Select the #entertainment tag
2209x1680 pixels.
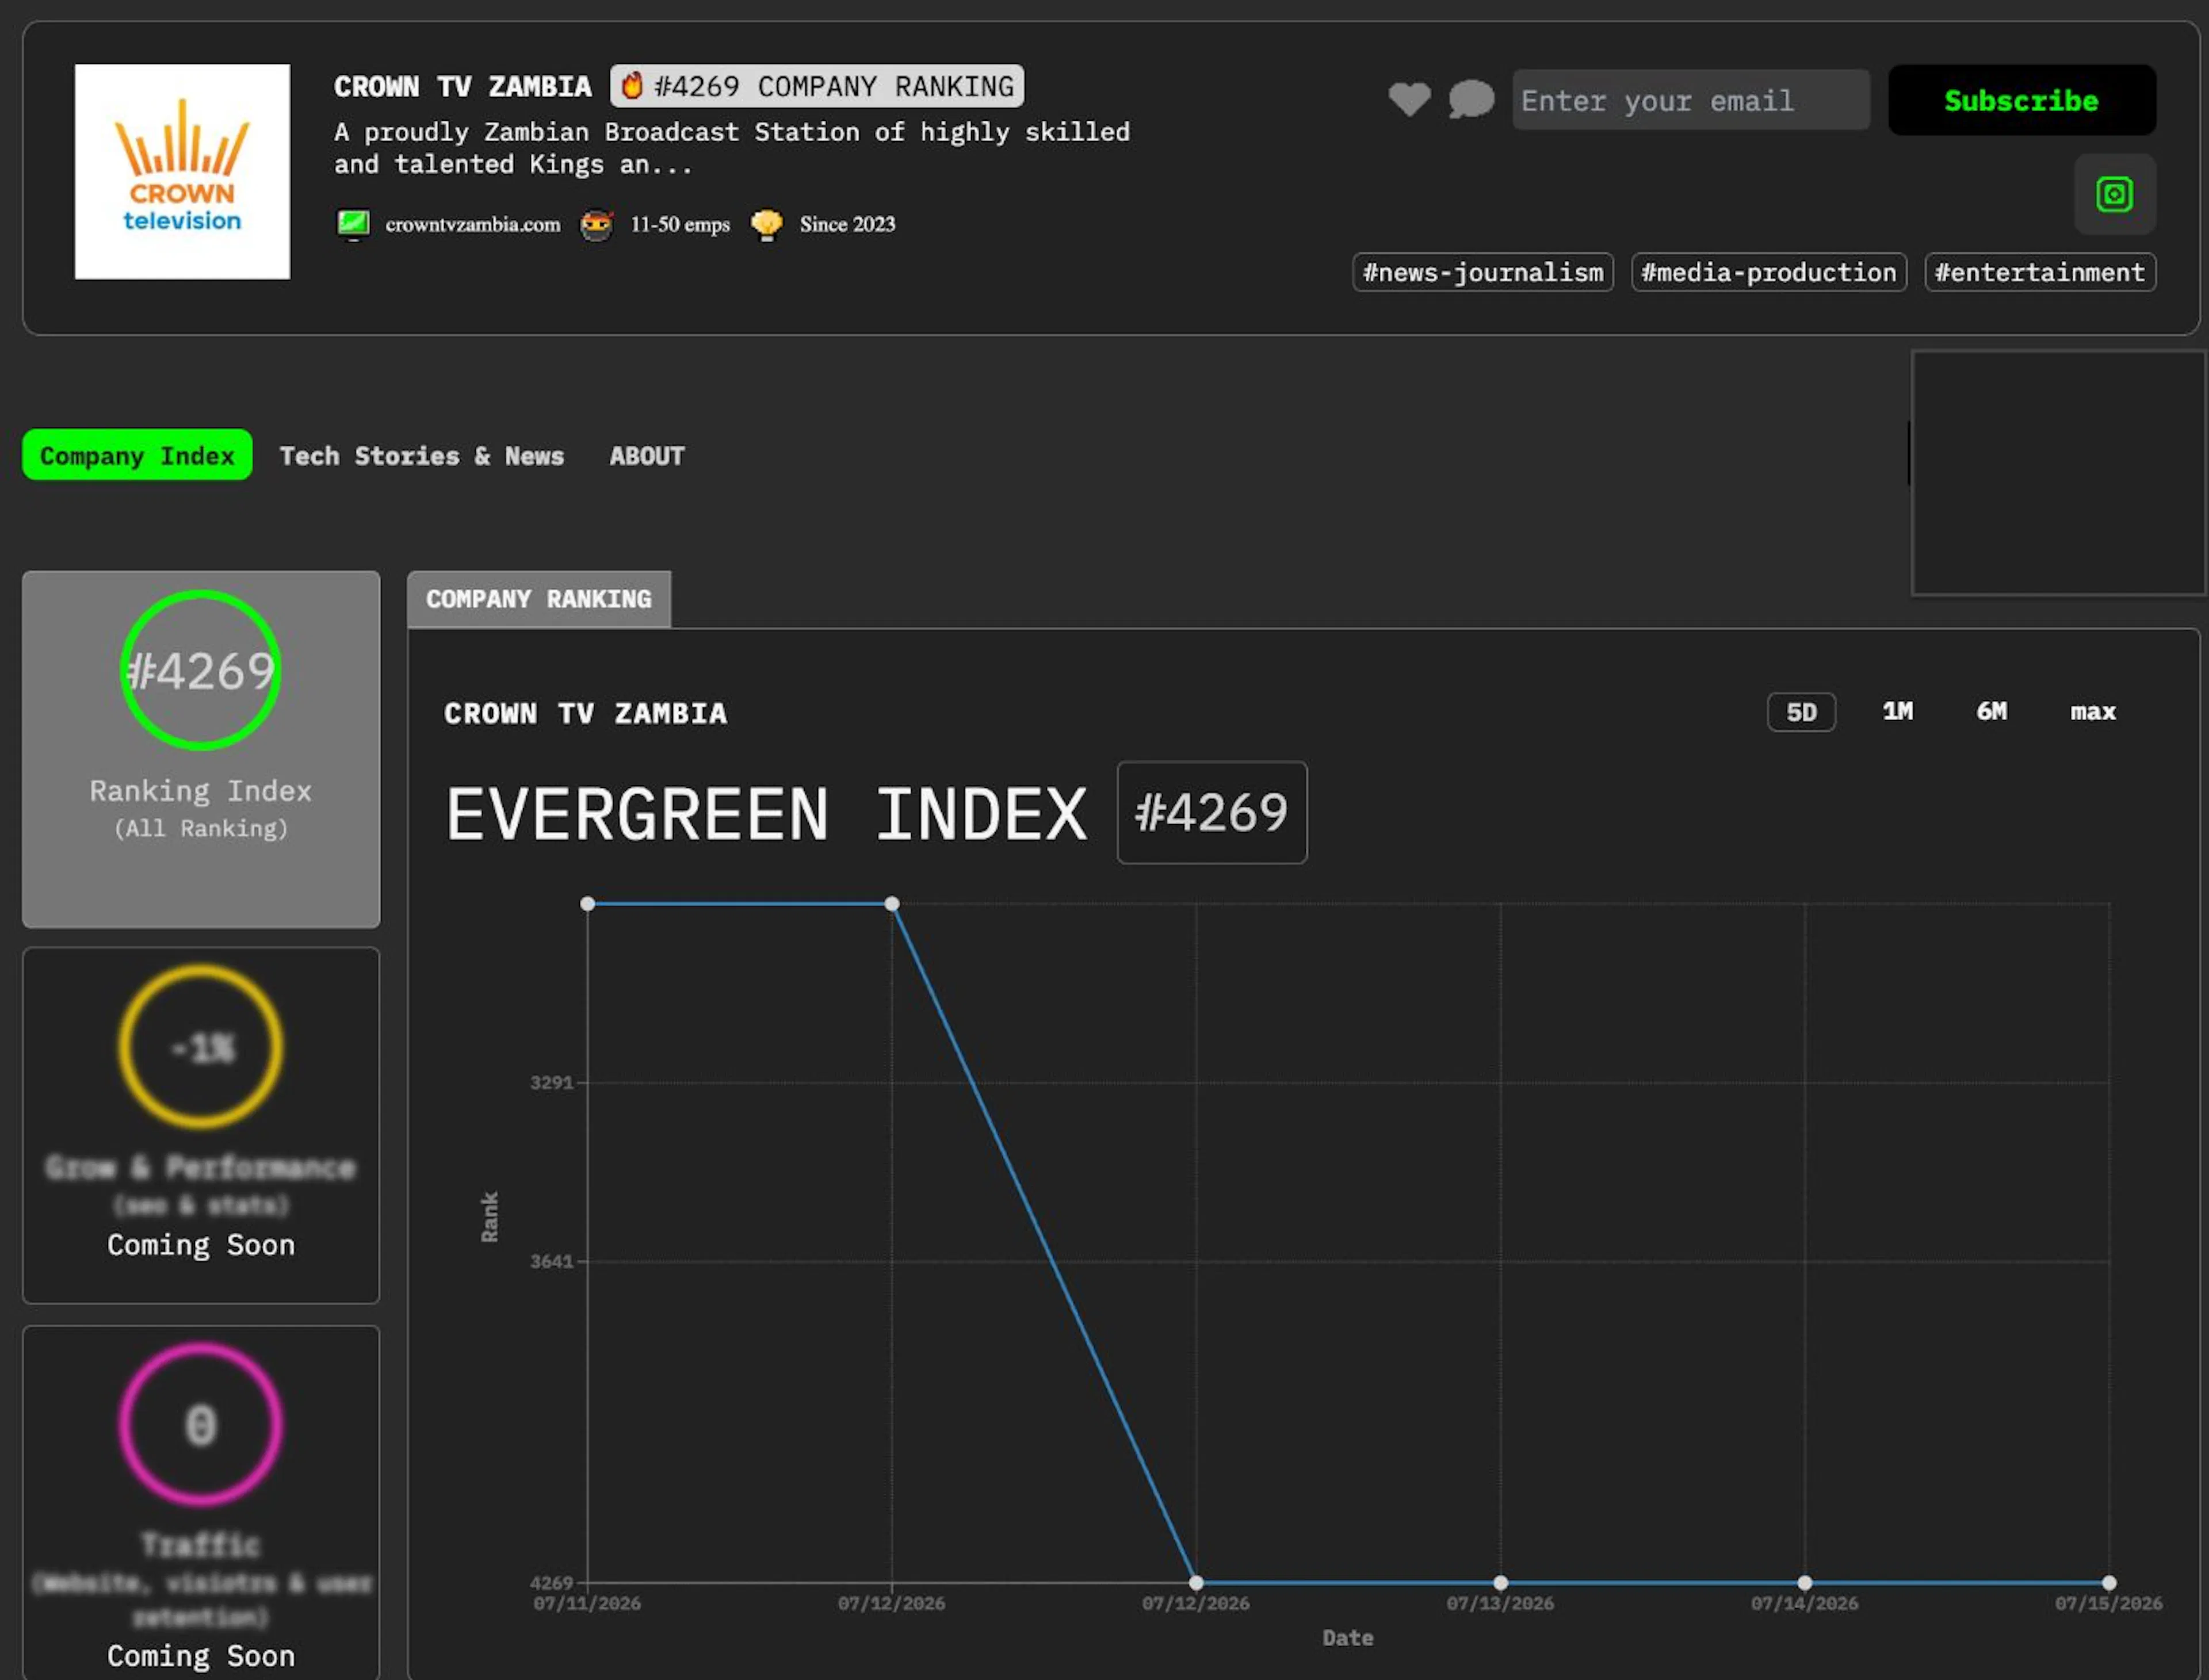(2039, 272)
